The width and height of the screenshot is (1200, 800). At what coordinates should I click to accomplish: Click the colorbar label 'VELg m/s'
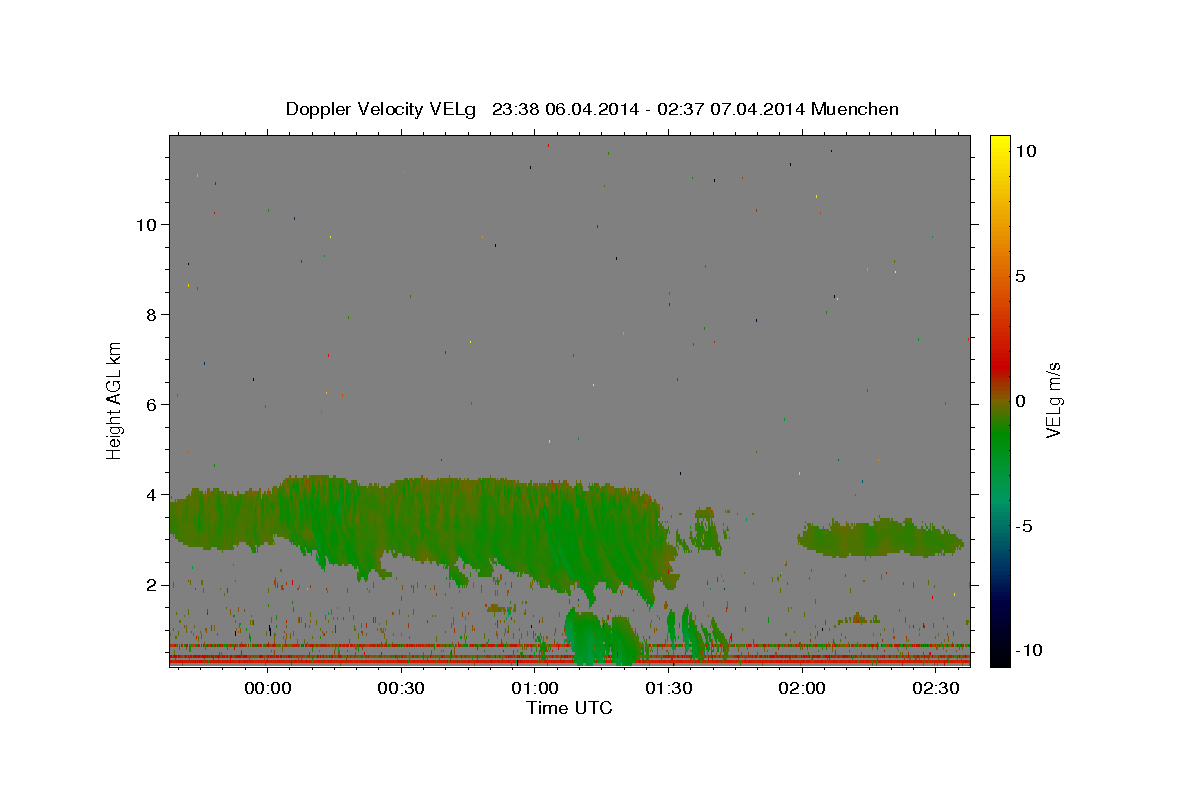tap(1053, 400)
